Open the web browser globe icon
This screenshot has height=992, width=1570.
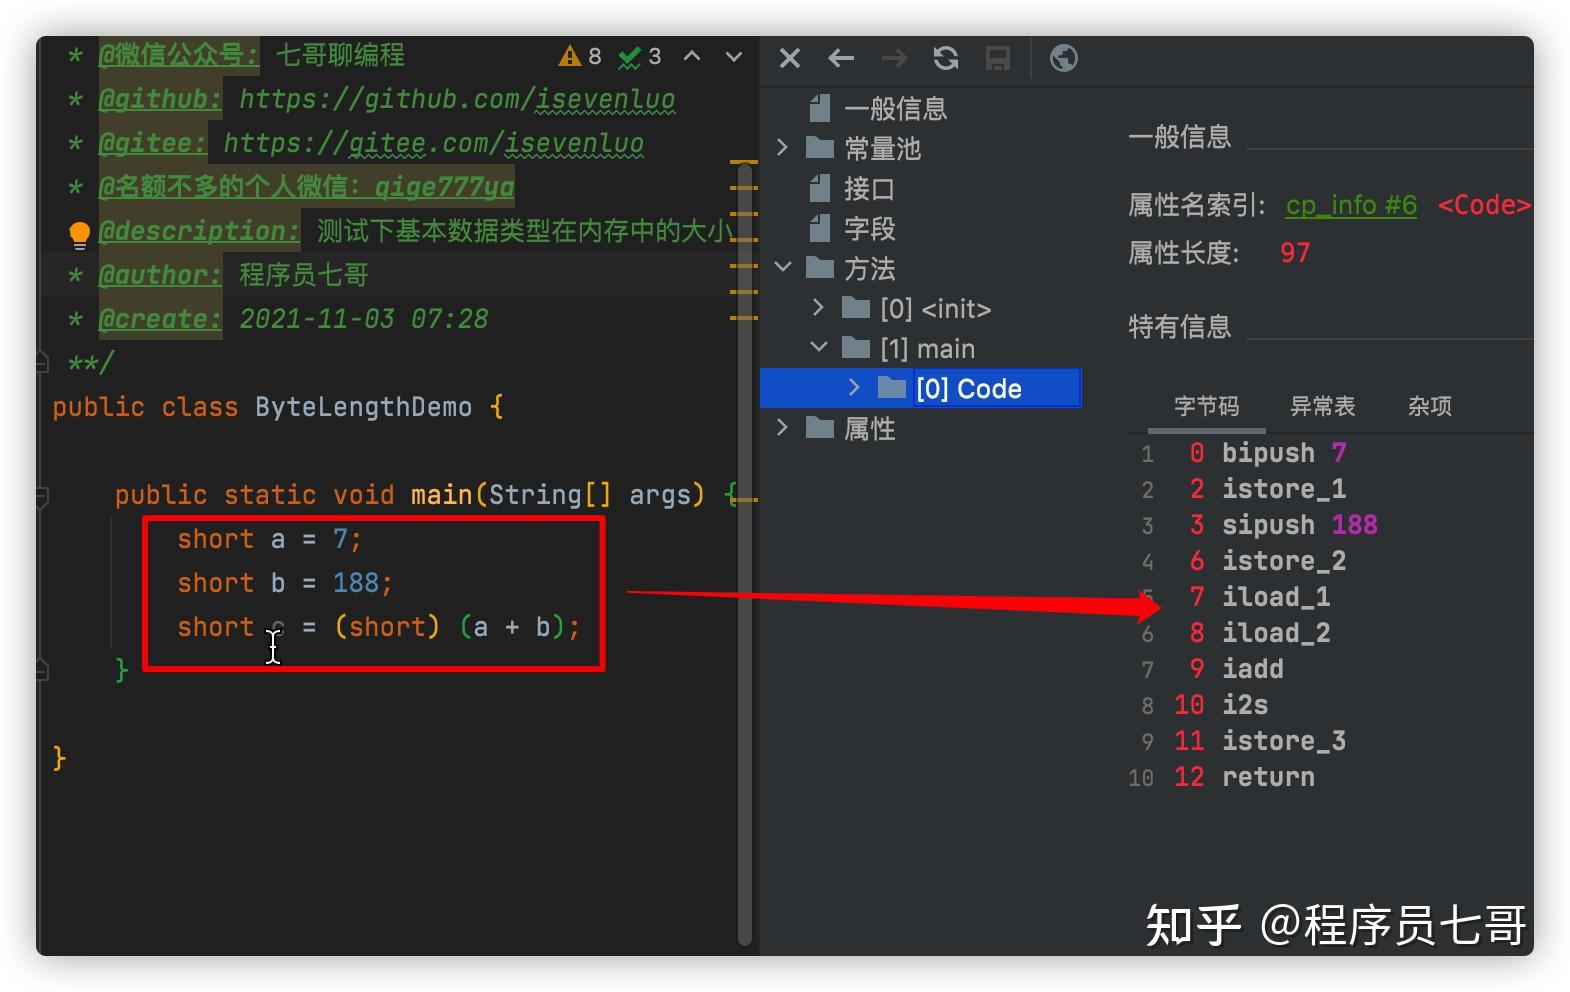[x=1063, y=59]
